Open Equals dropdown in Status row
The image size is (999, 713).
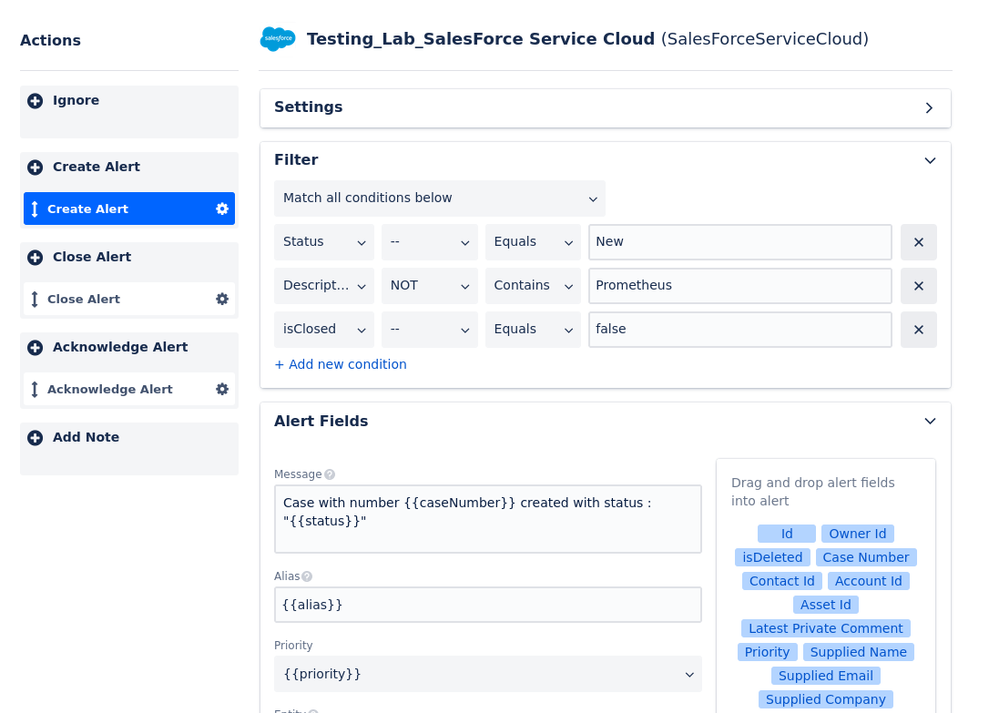[x=533, y=242]
